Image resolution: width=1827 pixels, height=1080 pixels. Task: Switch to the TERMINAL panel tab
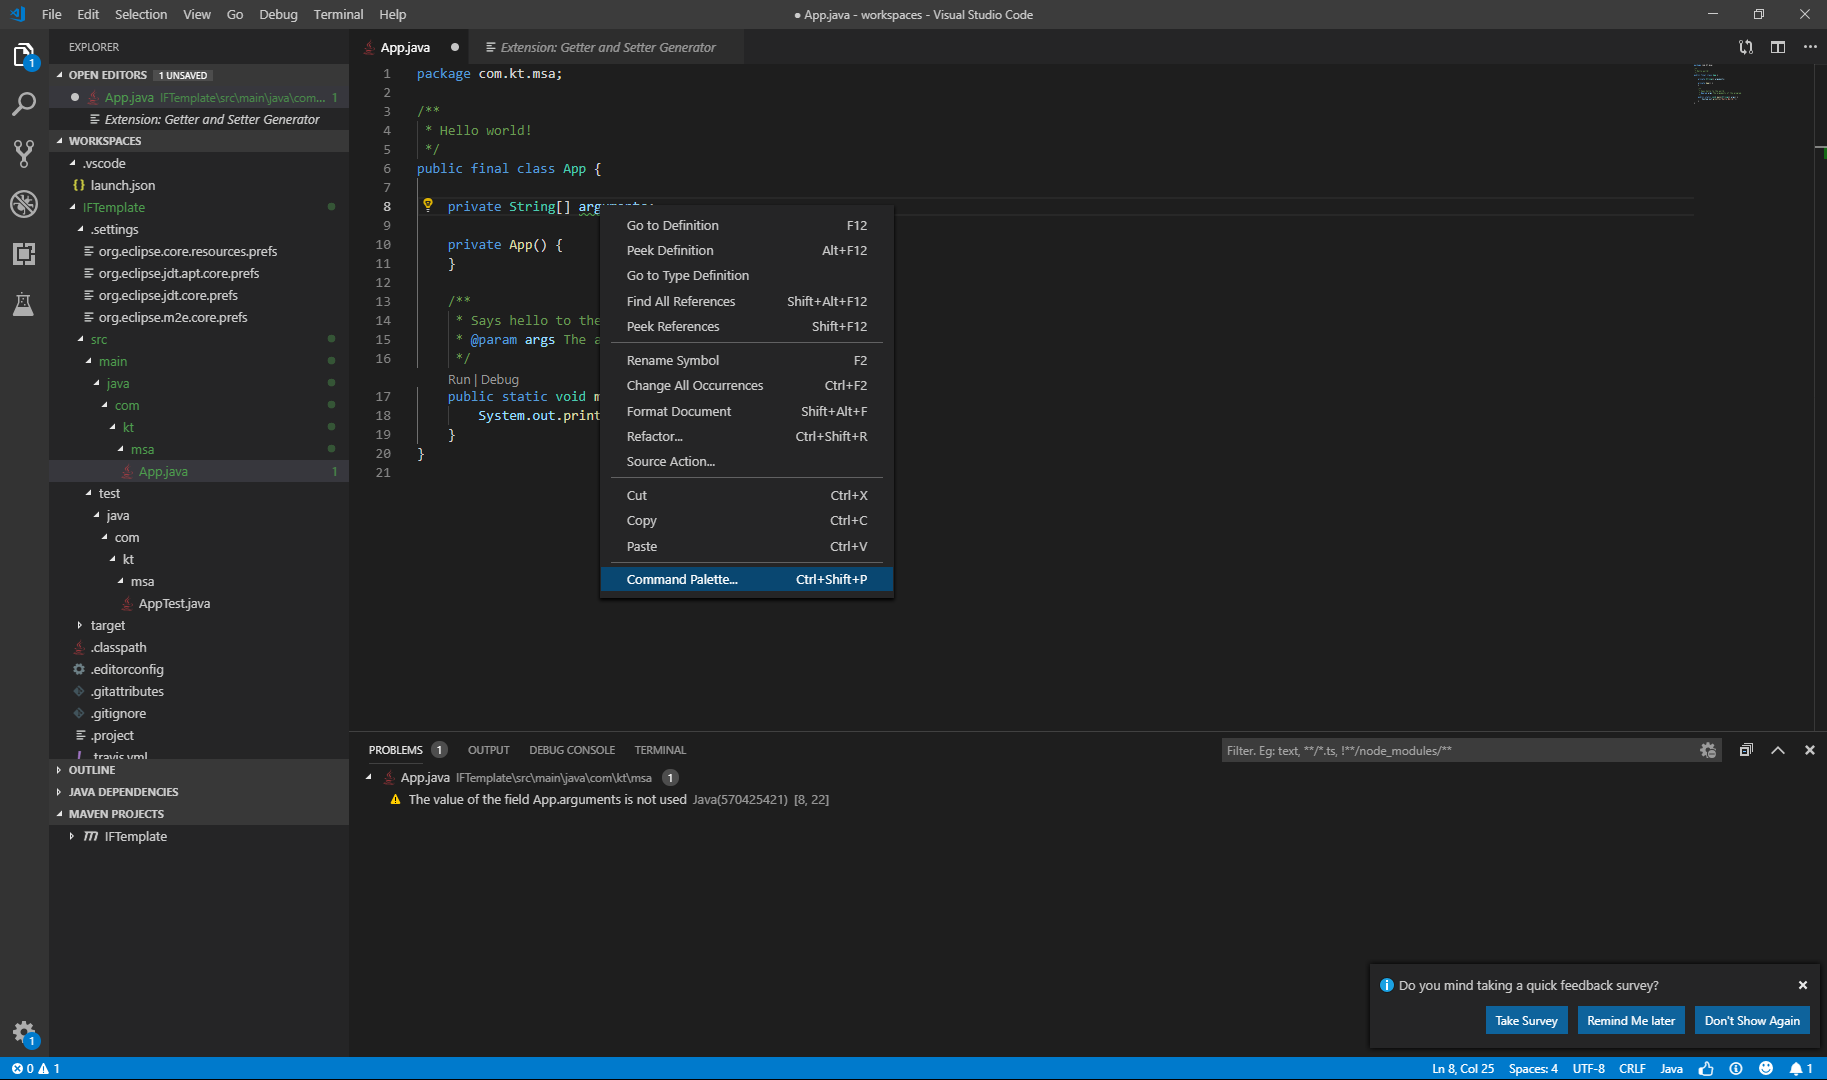[x=660, y=750]
